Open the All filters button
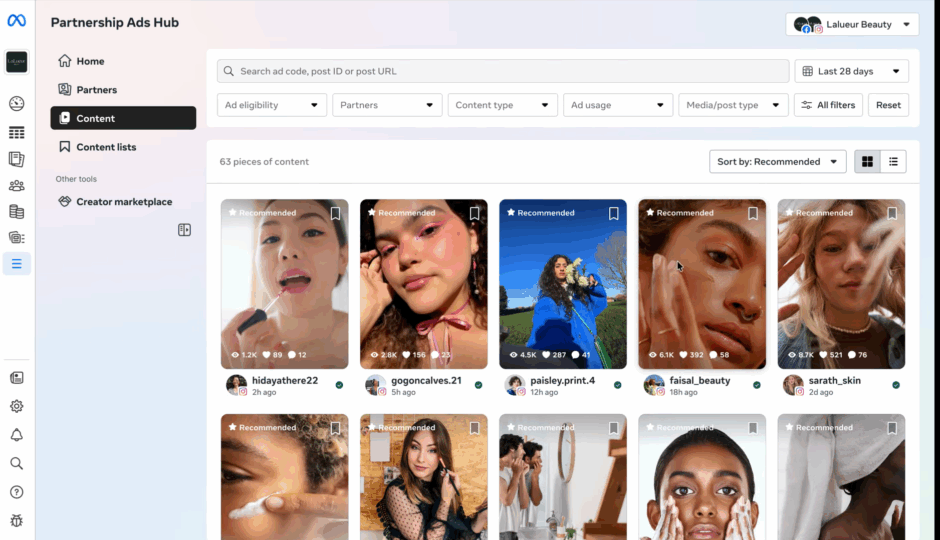 (x=828, y=105)
